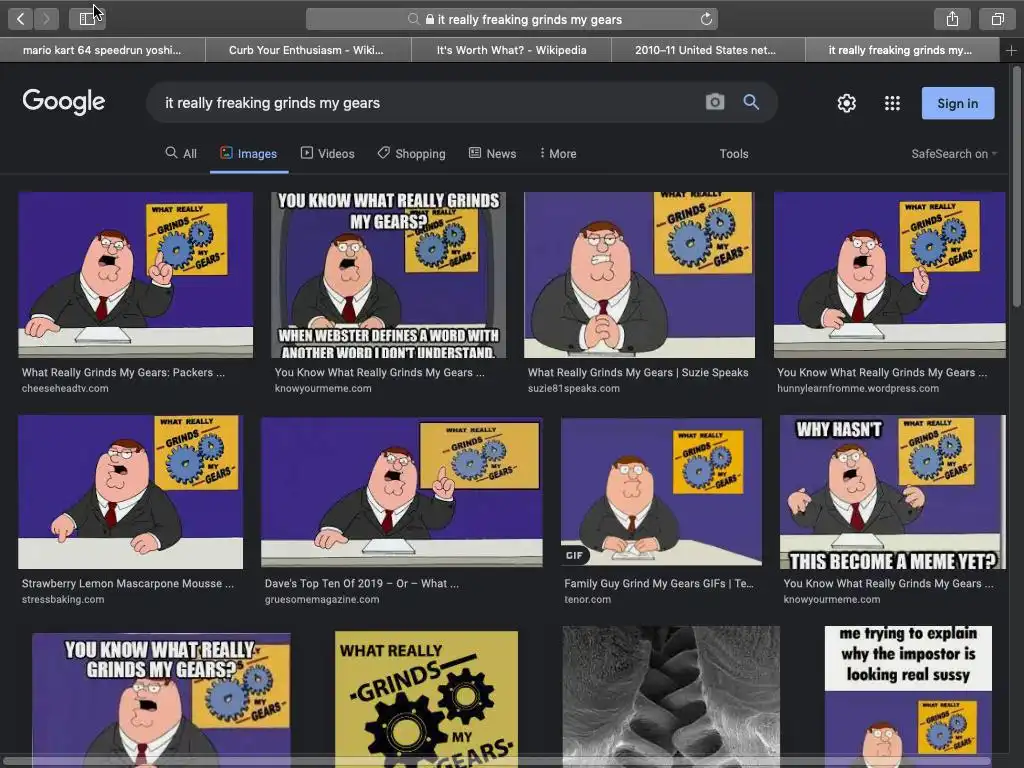Click the Safari forward arrow

pyautogui.click(x=46, y=19)
